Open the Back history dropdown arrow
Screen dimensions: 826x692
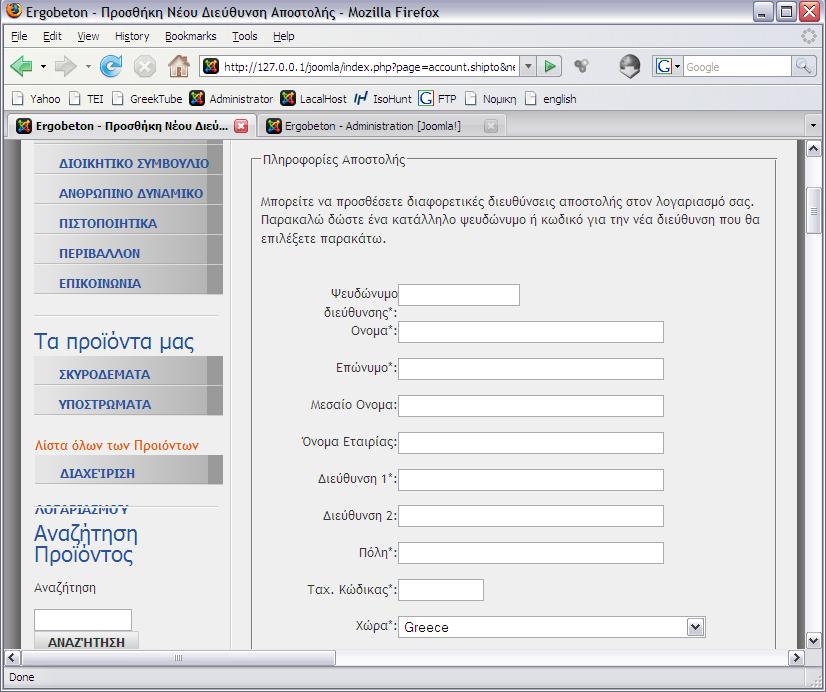(43, 67)
